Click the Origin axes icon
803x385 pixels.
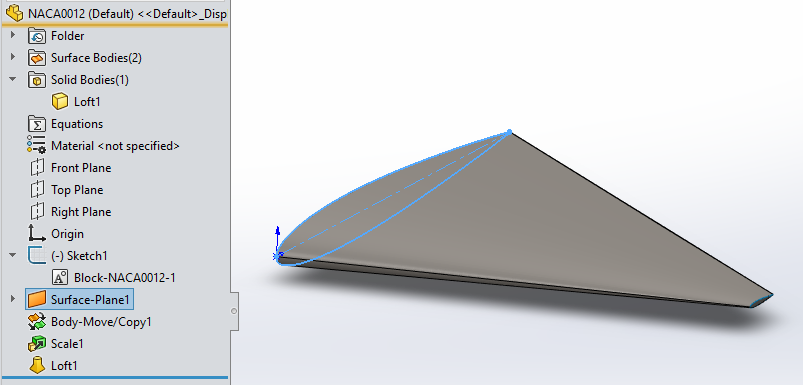[37, 233]
